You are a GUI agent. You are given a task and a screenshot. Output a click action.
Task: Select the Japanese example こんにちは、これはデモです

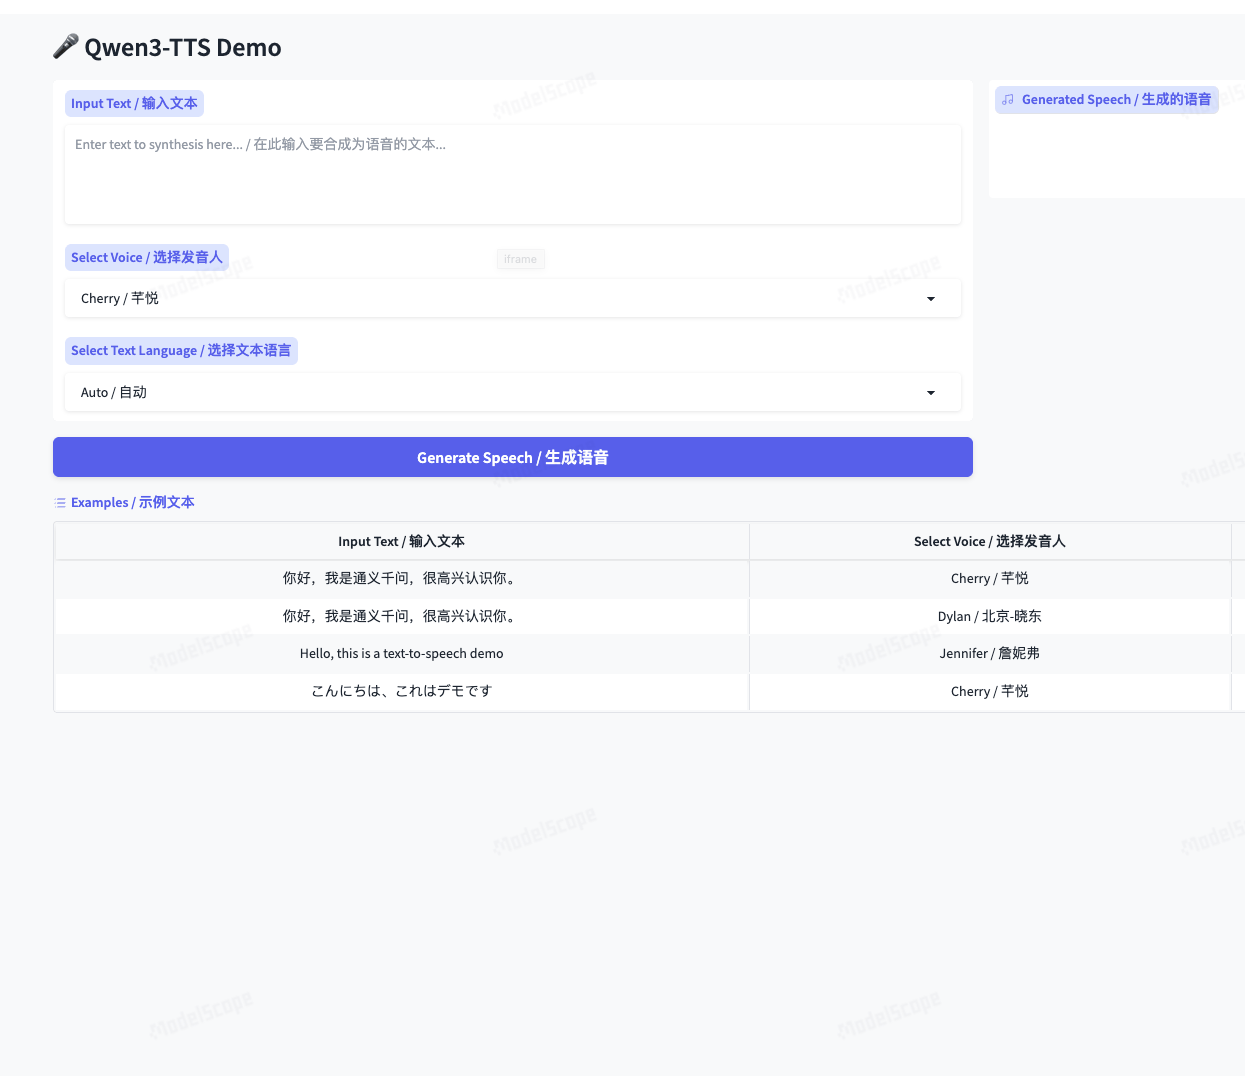tap(401, 691)
